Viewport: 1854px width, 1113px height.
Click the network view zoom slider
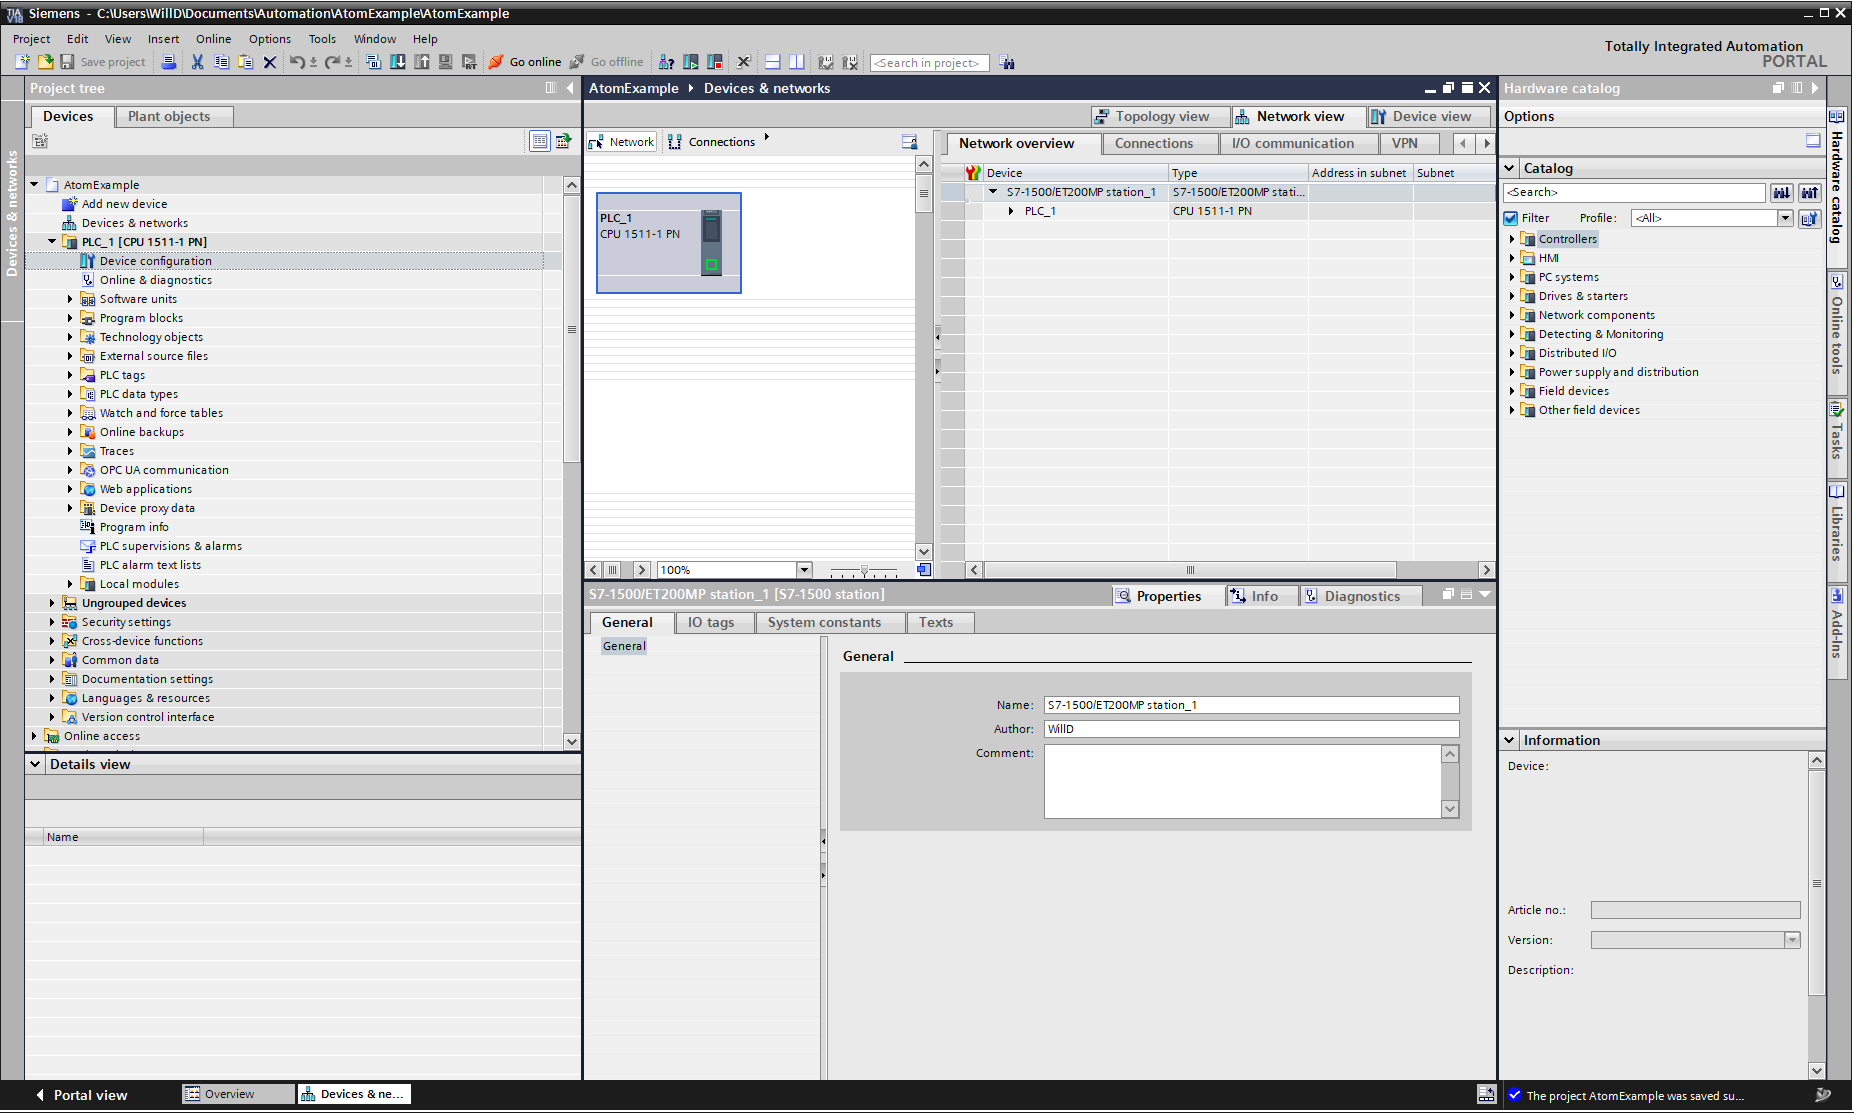pos(864,570)
